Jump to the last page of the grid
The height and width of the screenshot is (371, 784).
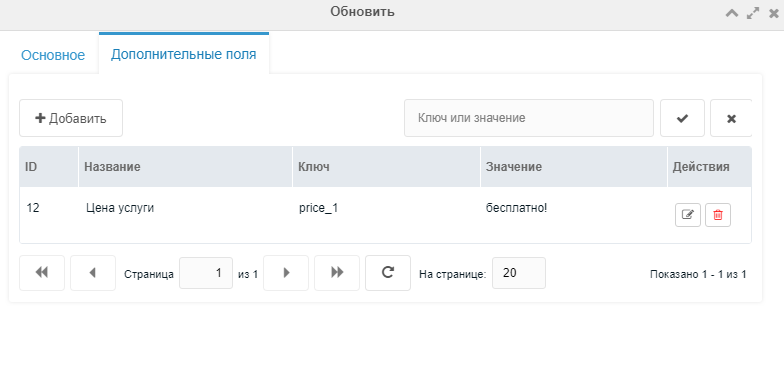[x=337, y=272]
